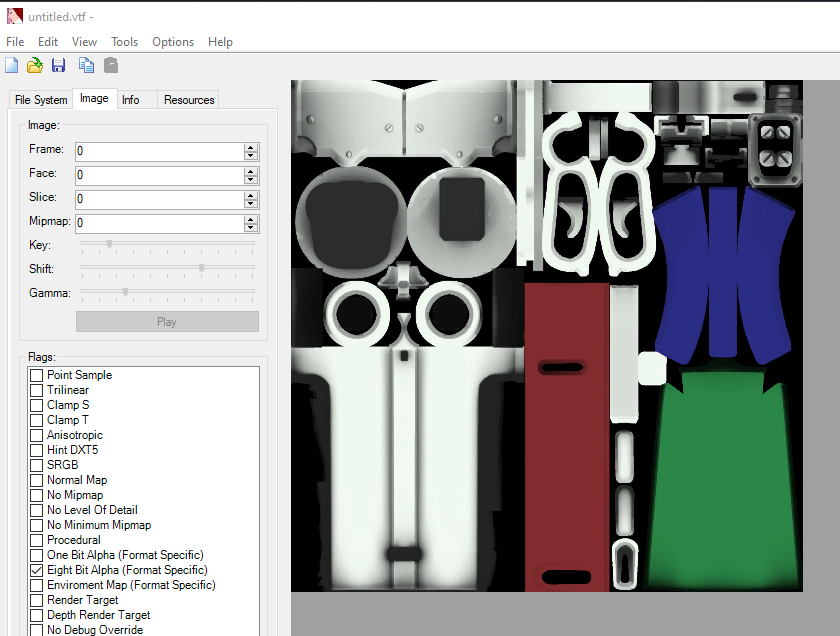The height and width of the screenshot is (636, 840).
Task: Open the Help menu
Action: [x=220, y=42]
